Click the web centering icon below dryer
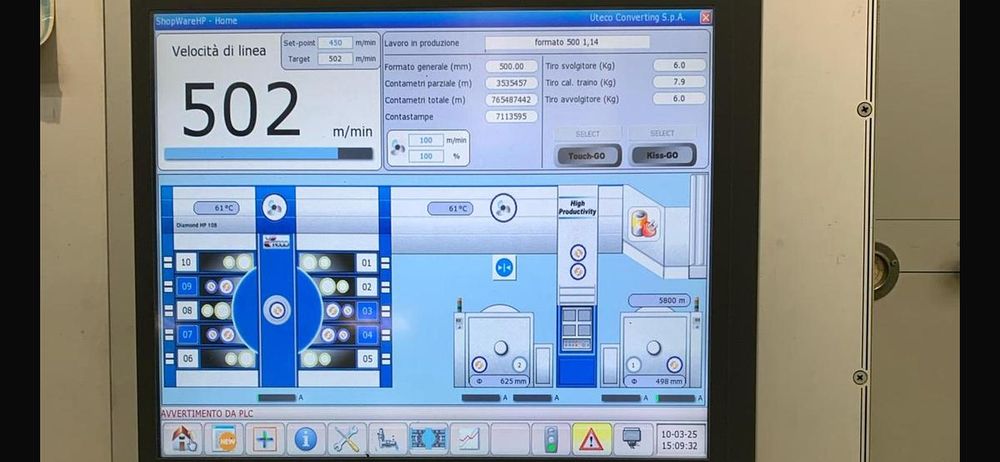This screenshot has height=462, width=1000. coord(505,267)
